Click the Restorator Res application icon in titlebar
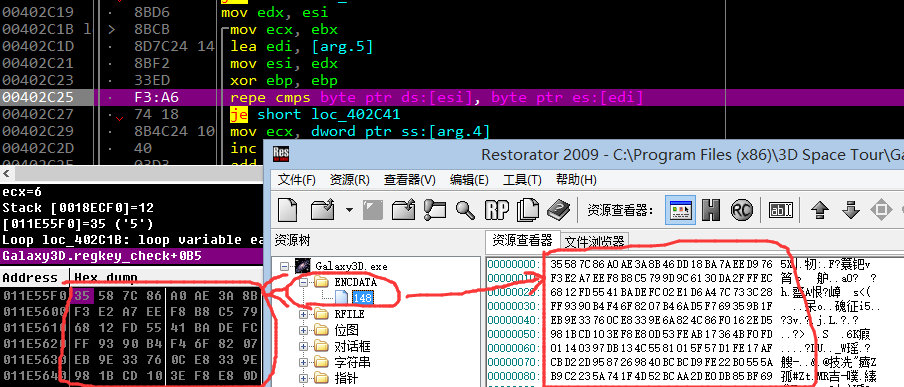Viewport: 904px width, 387px height. (281, 155)
